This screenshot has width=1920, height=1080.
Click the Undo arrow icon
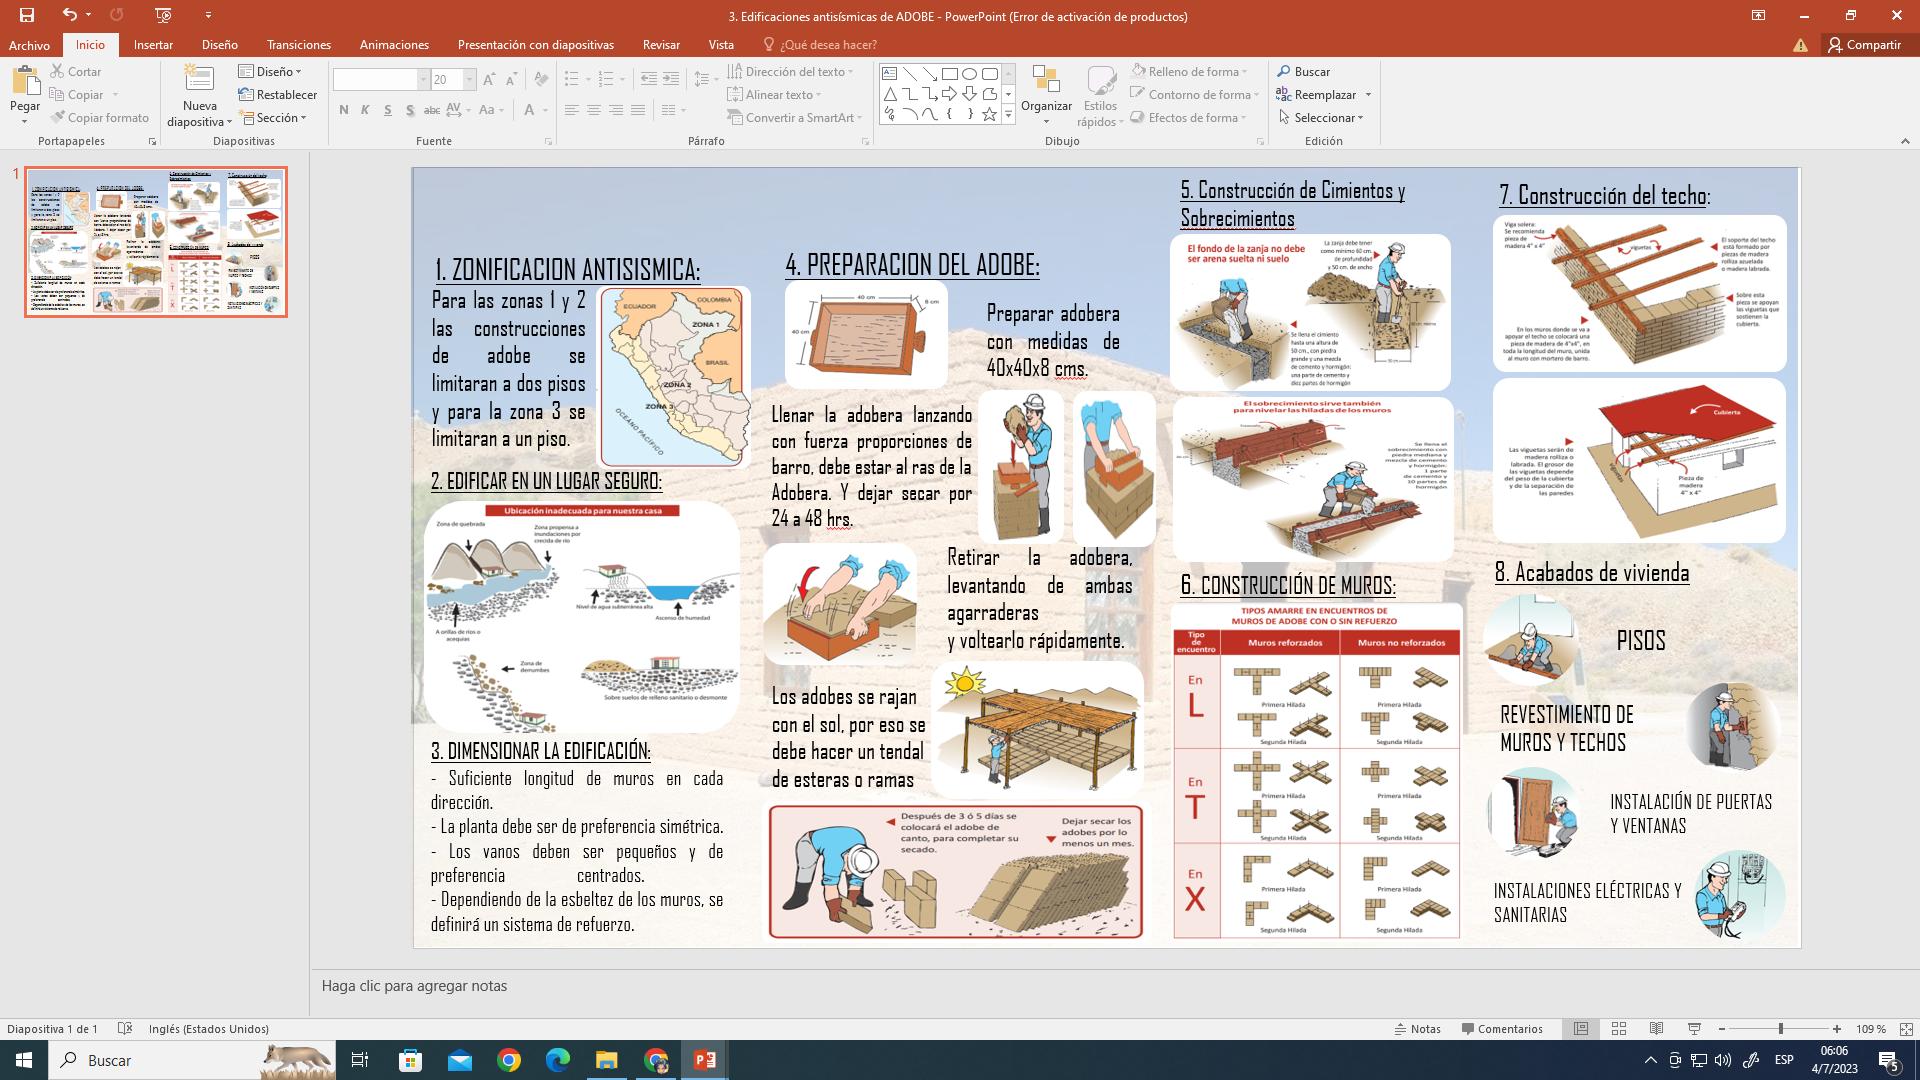pyautogui.click(x=68, y=15)
